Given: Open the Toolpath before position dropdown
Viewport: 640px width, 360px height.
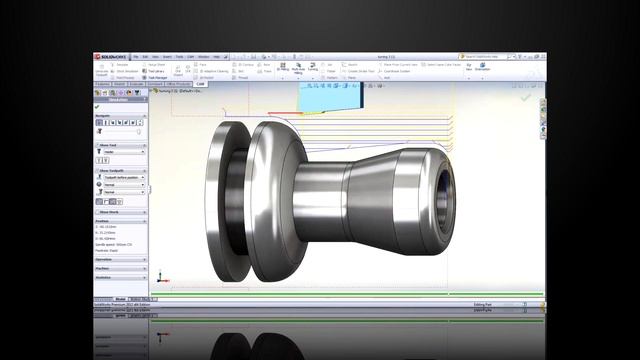Looking at the screenshot, I should pyautogui.click(x=124, y=178).
